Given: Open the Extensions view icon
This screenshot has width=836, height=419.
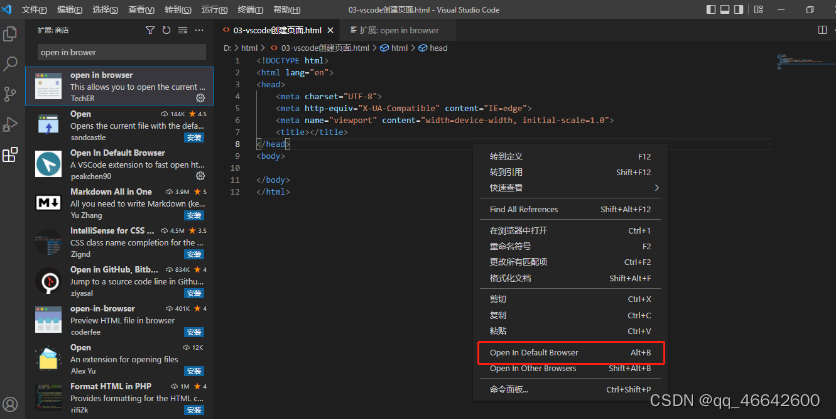Looking at the screenshot, I should point(10,155).
